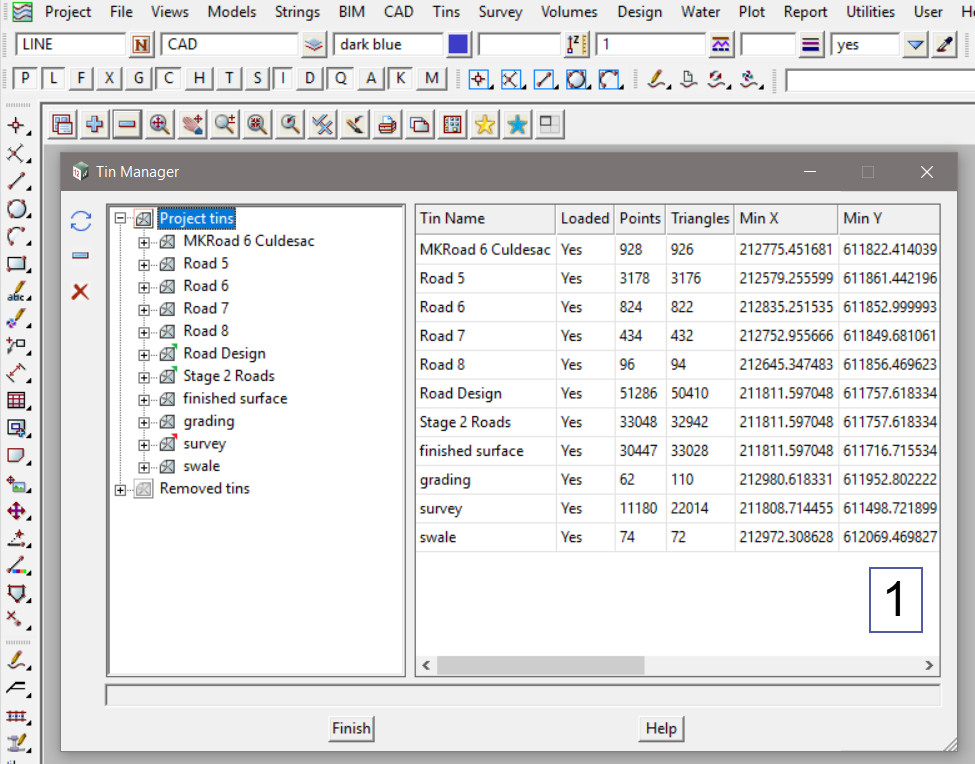
Task: Toggle the M snap button
Action: click(x=431, y=79)
